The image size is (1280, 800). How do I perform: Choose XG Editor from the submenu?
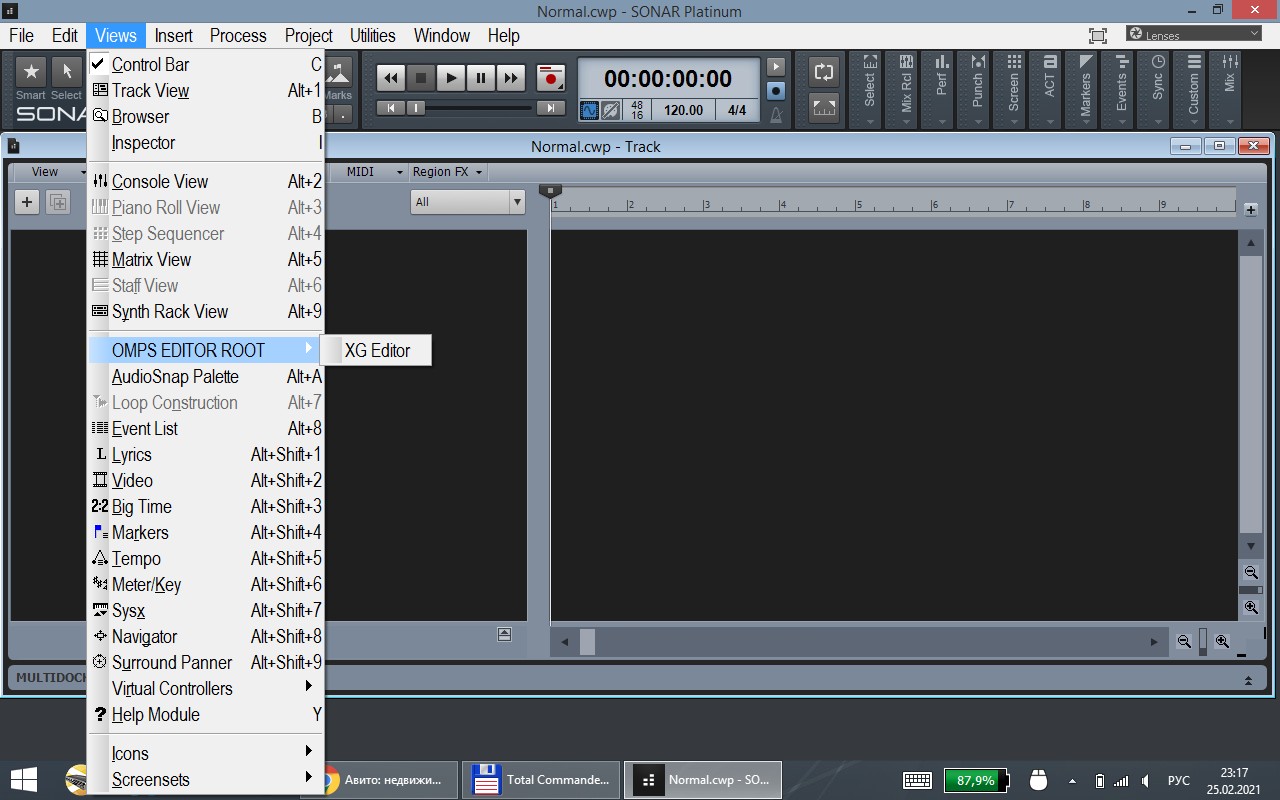click(376, 350)
